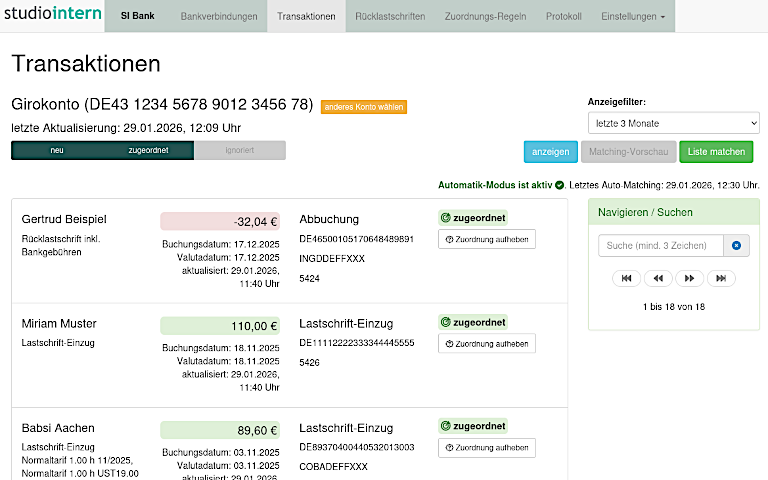Go to previous page of results

[658, 278]
